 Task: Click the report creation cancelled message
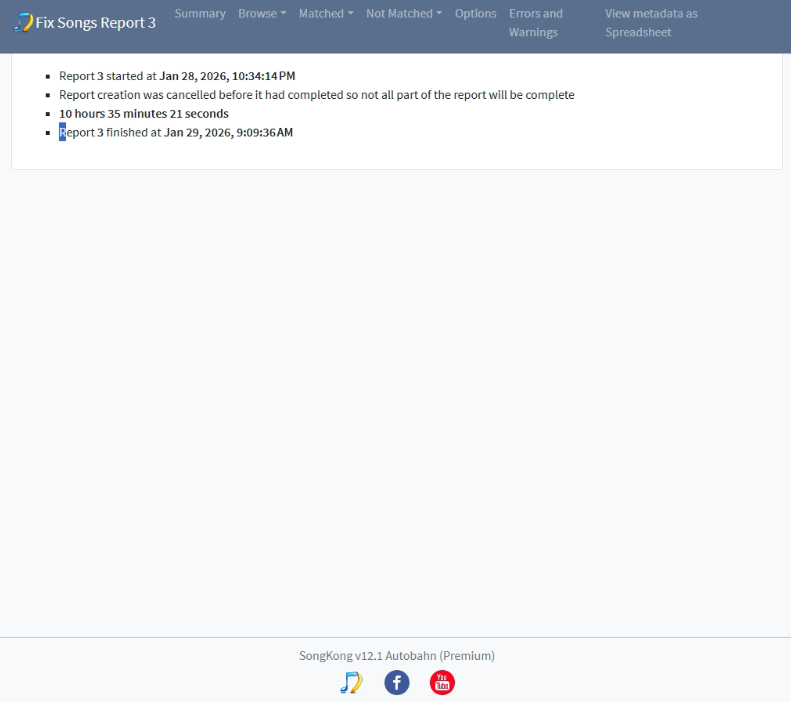pyautogui.click(x=316, y=95)
